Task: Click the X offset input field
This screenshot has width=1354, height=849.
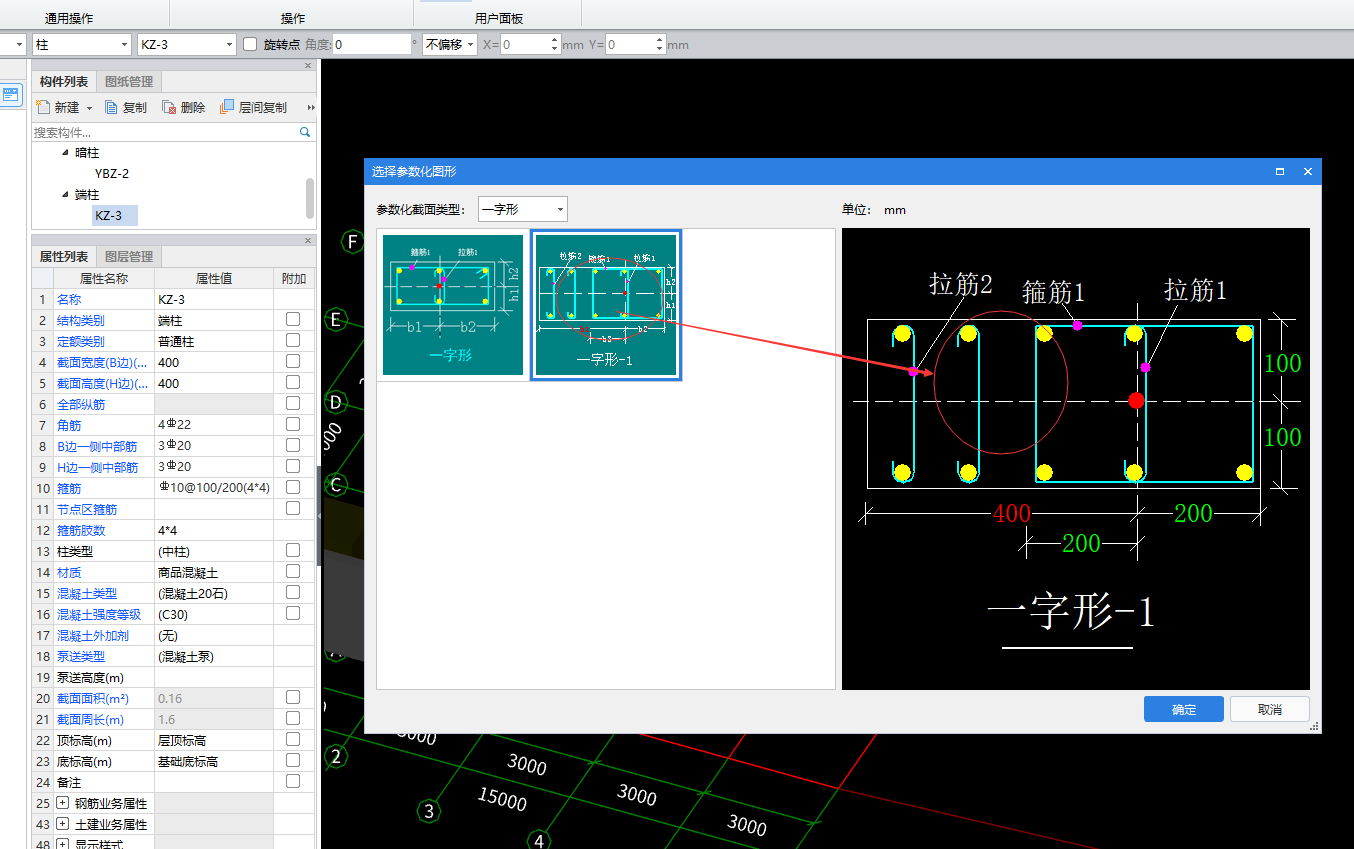Action: pyautogui.click(x=525, y=45)
